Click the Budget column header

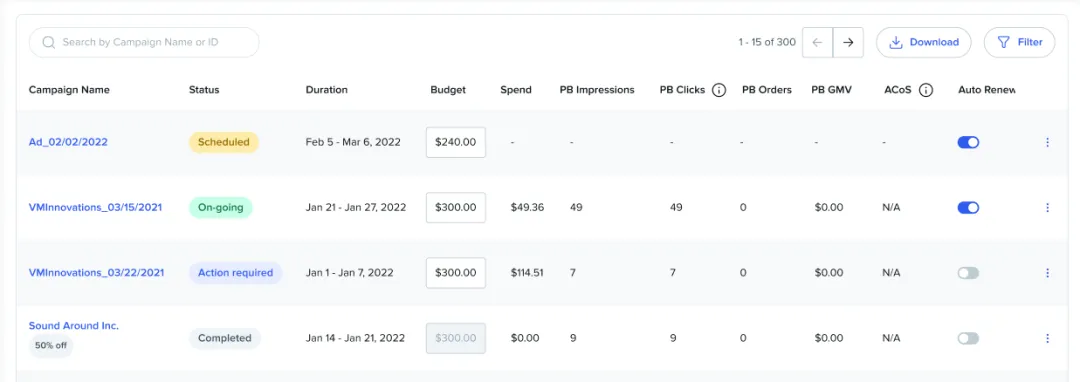tap(448, 90)
